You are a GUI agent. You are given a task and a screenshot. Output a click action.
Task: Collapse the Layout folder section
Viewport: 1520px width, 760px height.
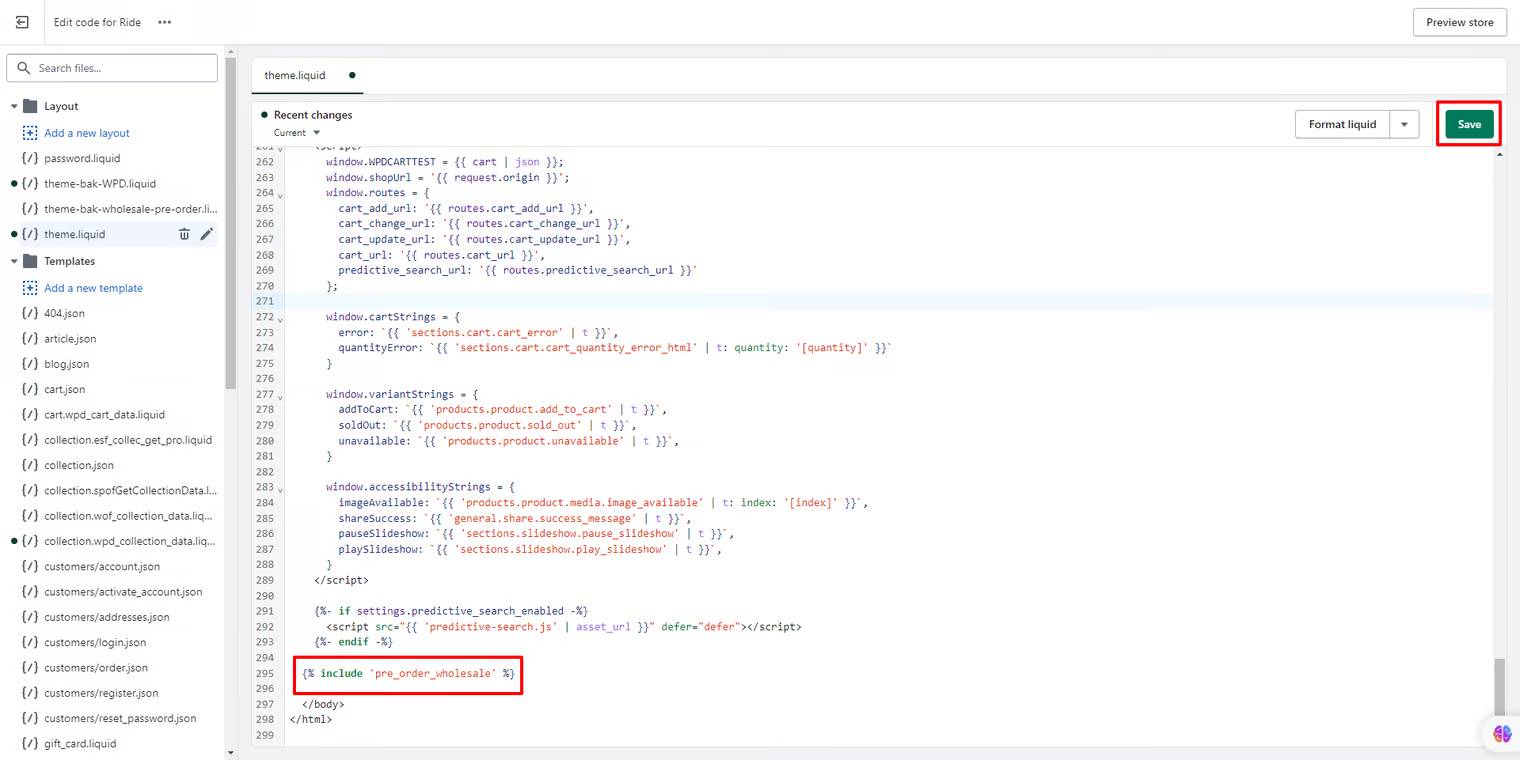(x=14, y=106)
